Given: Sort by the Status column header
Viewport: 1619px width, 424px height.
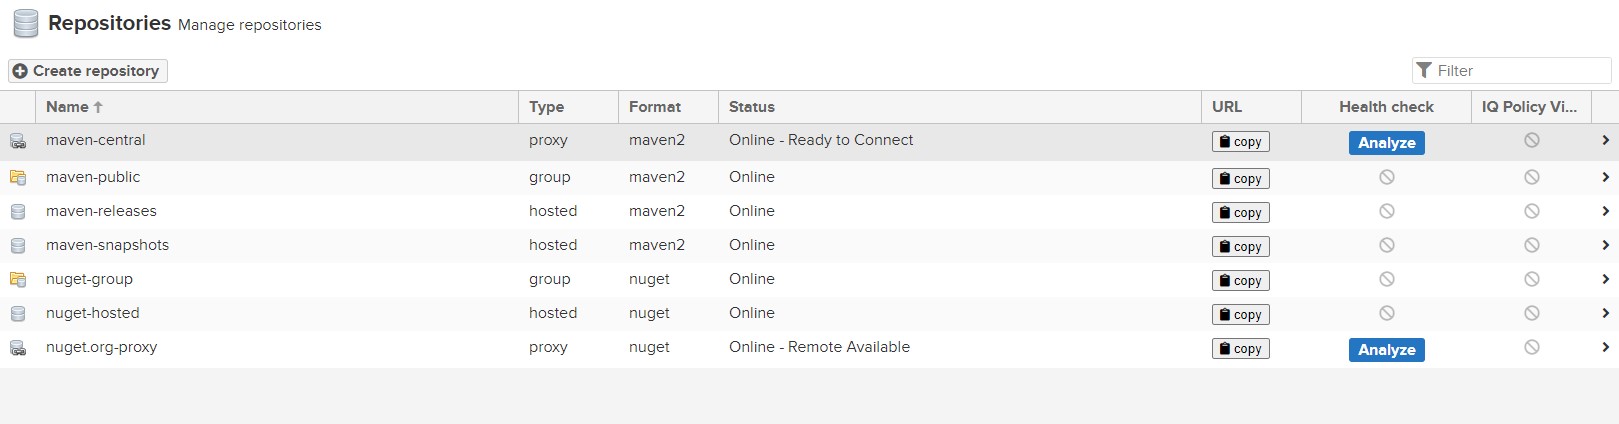Looking at the screenshot, I should click(751, 107).
